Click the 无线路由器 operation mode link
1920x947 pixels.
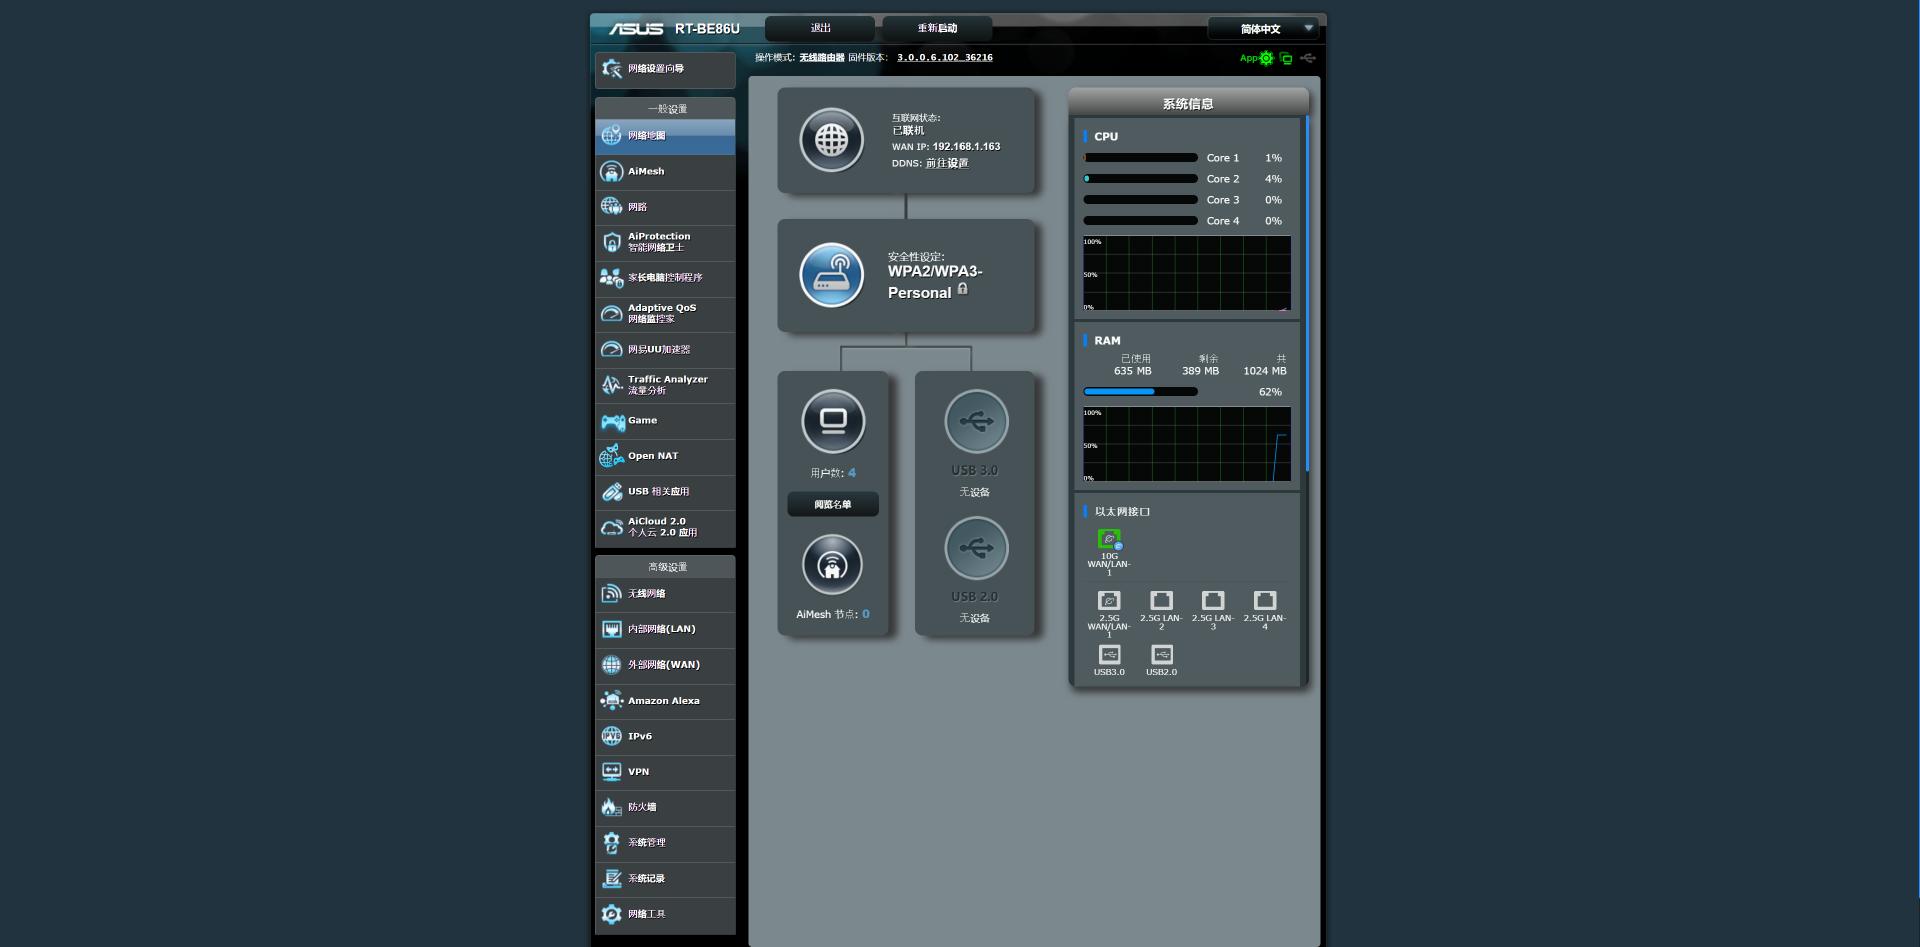[822, 58]
